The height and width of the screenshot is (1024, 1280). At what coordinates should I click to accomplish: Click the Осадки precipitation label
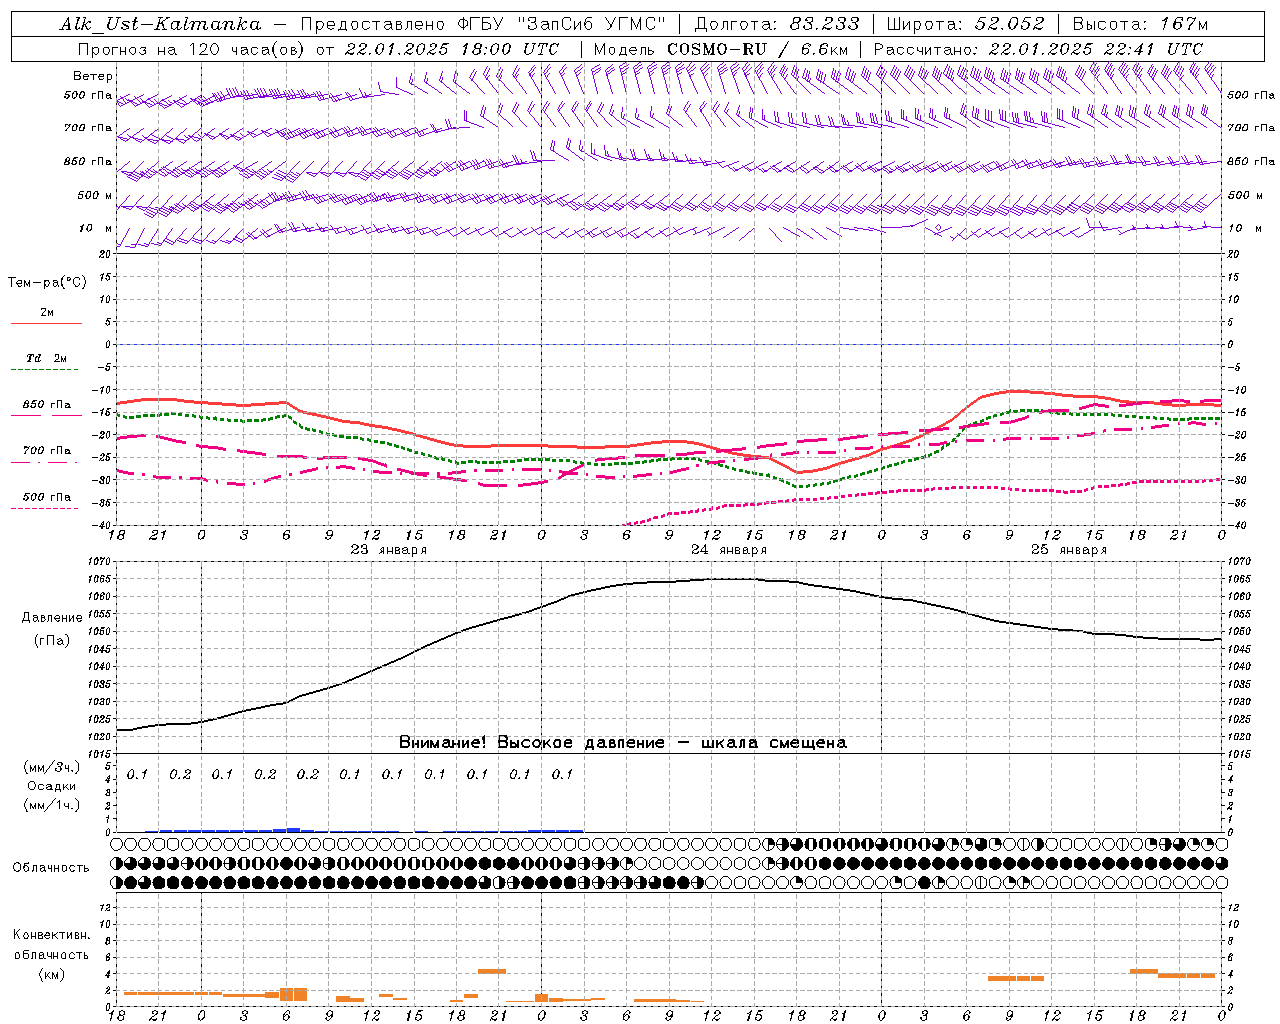pos(52,787)
